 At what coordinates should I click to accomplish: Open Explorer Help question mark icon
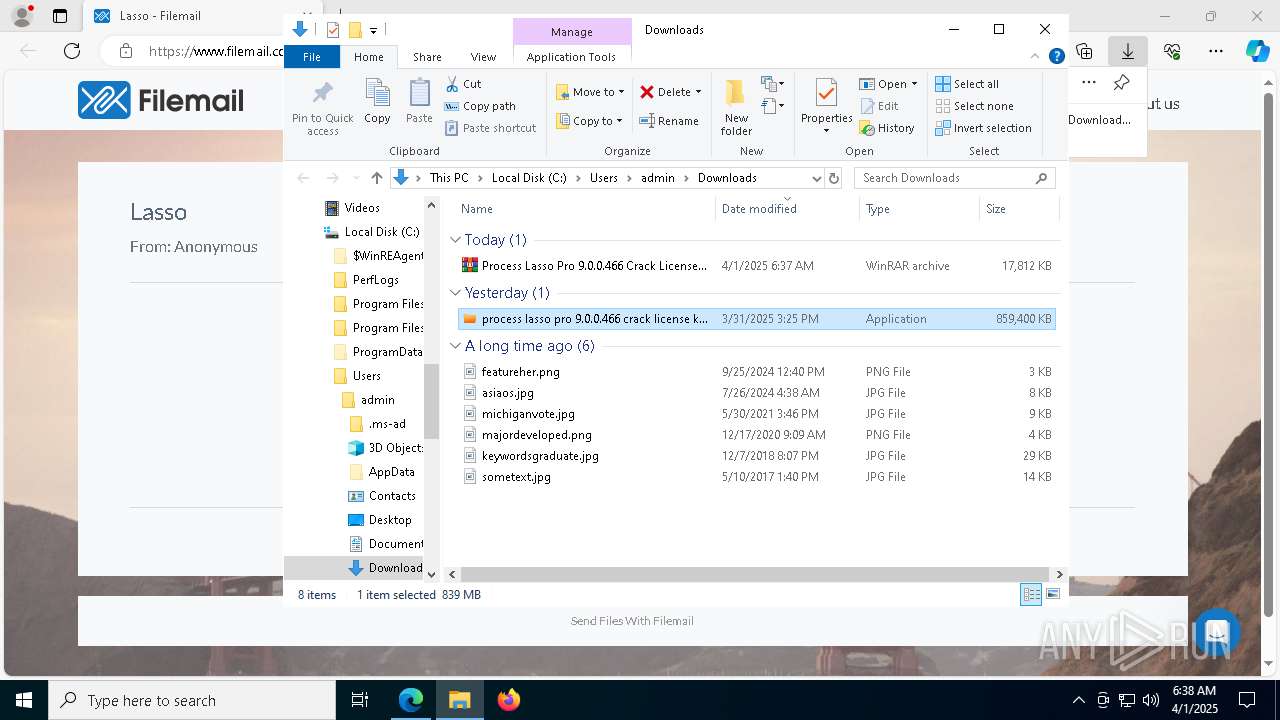[1056, 57]
